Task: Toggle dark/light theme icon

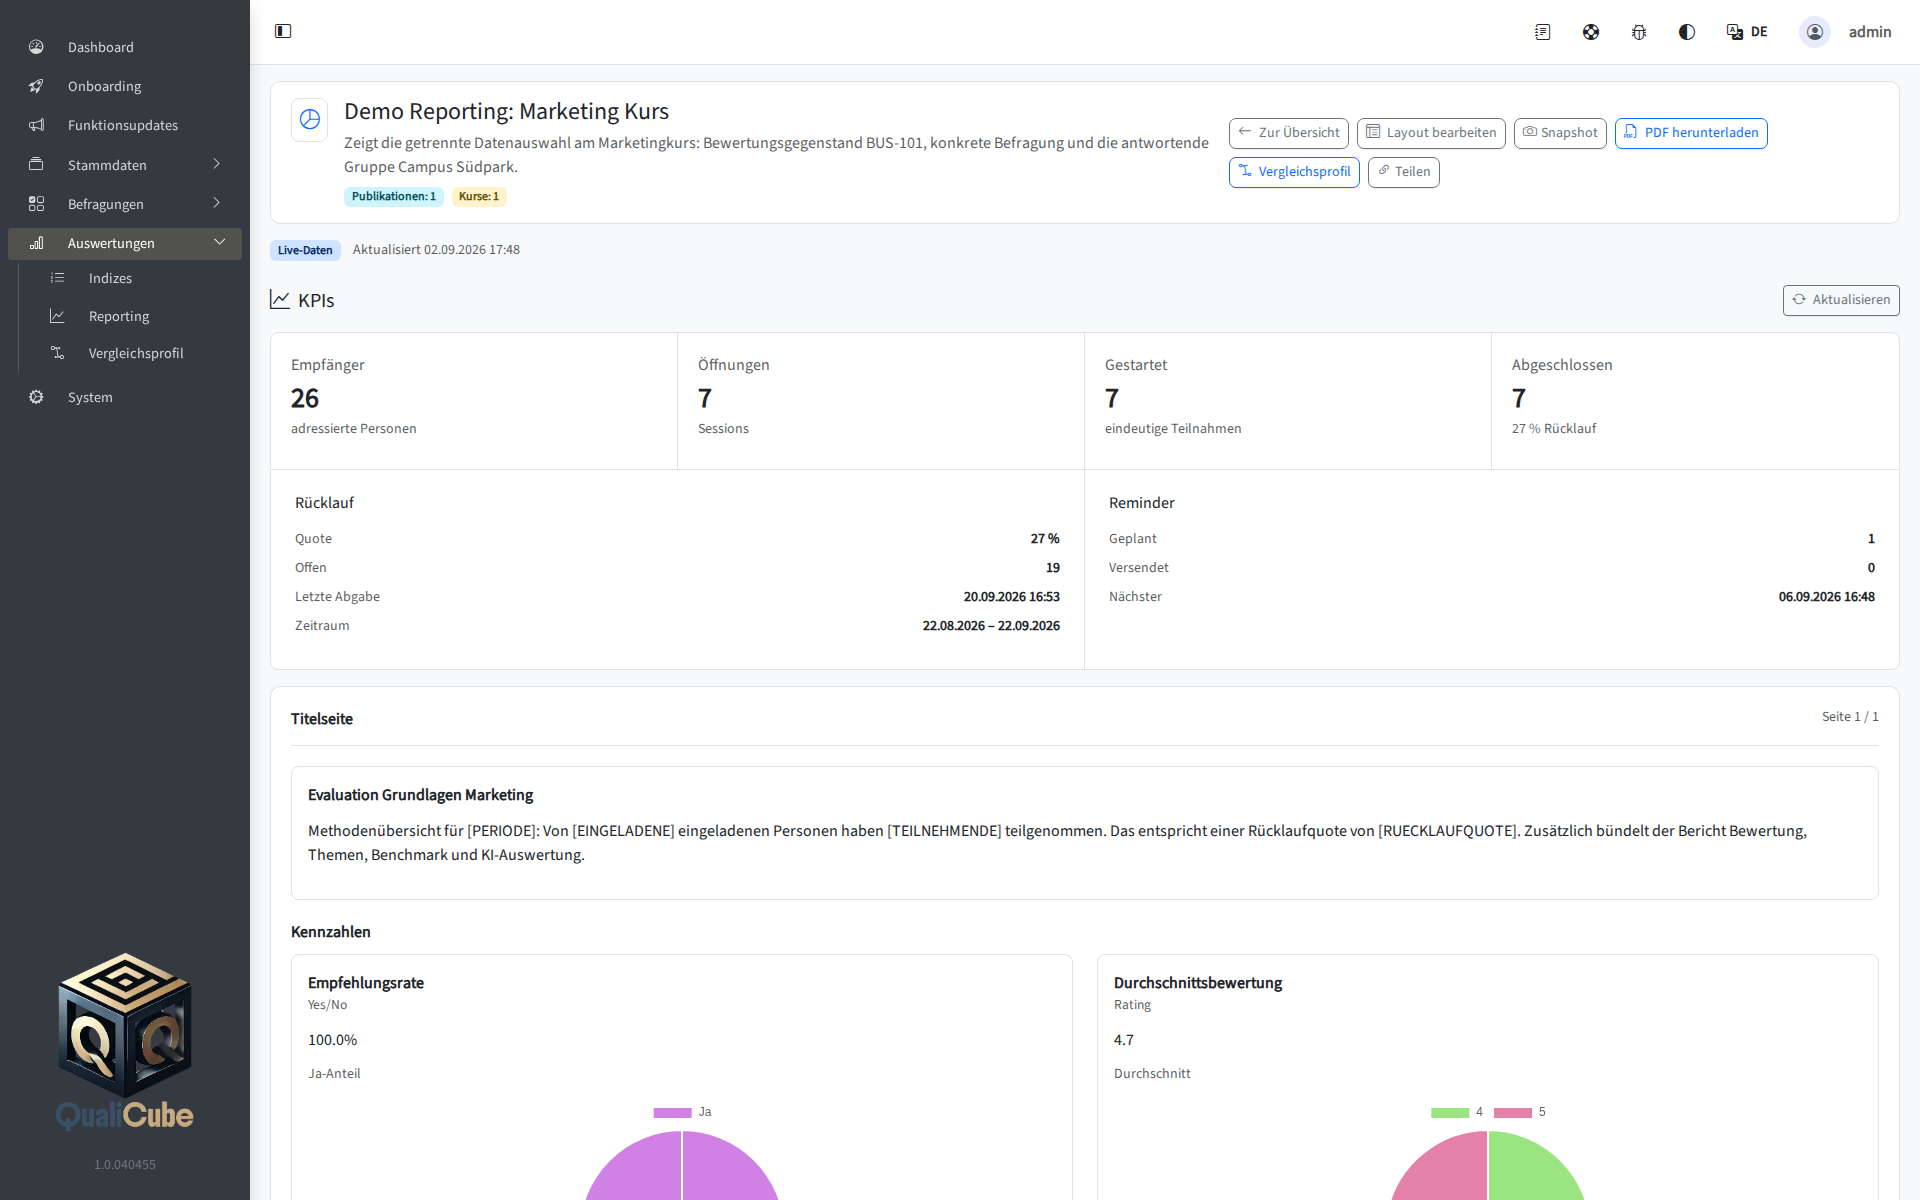Action: (x=1686, y=32)
